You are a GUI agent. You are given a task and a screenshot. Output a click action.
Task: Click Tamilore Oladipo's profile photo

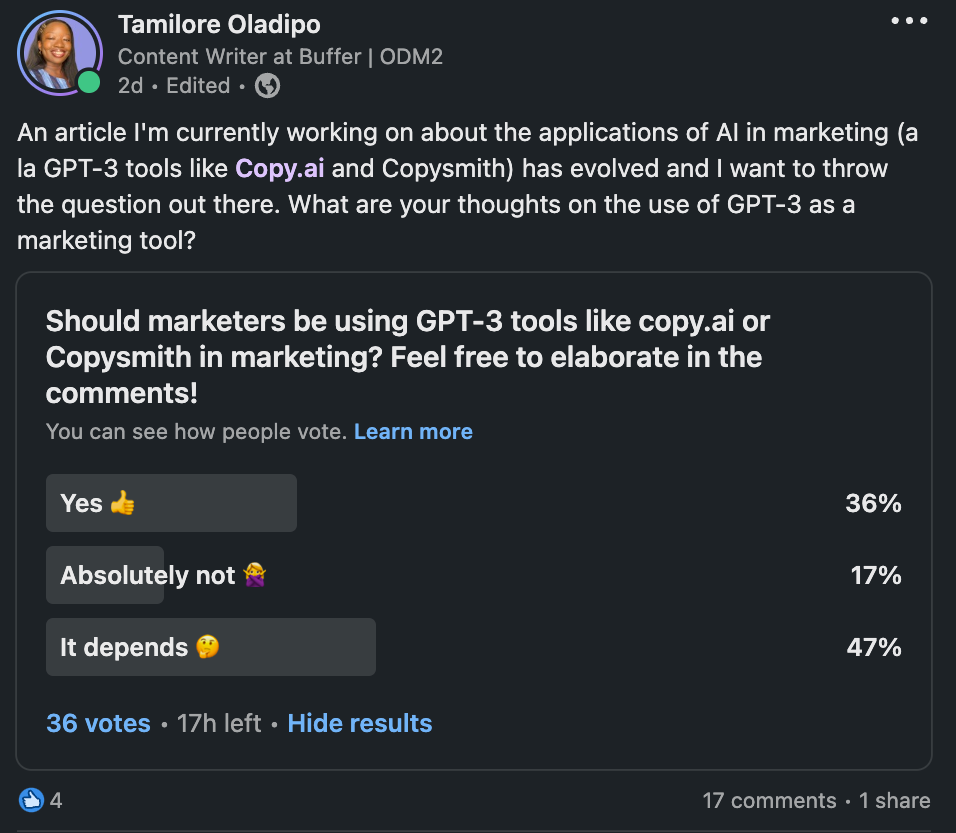(57, 52)
